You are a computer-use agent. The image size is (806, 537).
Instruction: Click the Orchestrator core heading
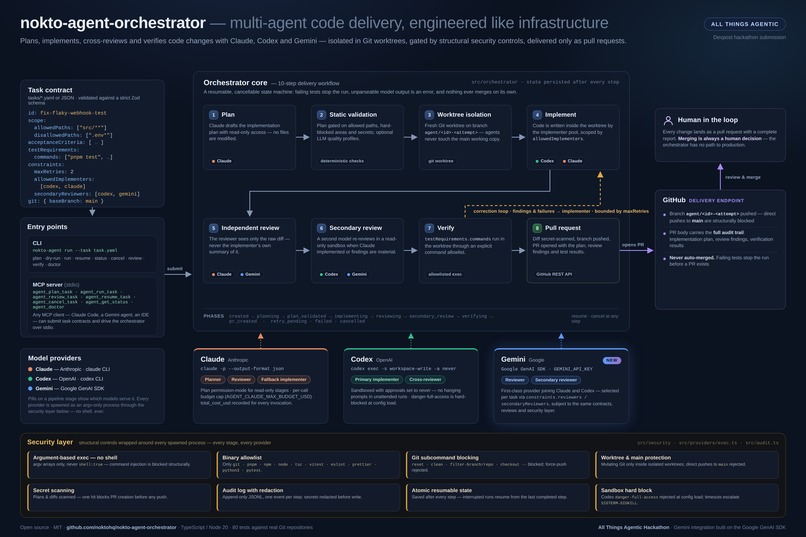[235, 83]
